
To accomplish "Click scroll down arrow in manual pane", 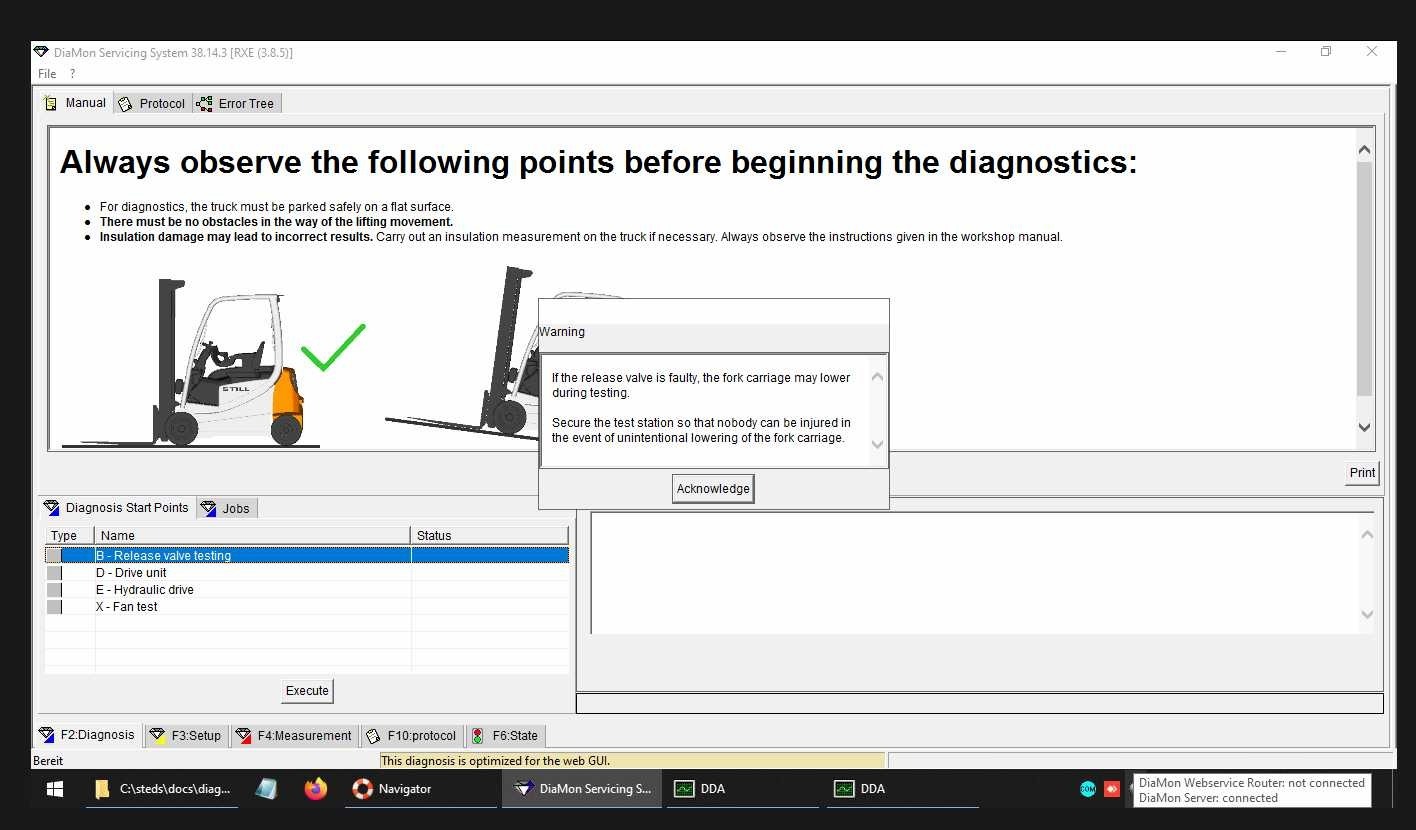I will point(1364,427).
